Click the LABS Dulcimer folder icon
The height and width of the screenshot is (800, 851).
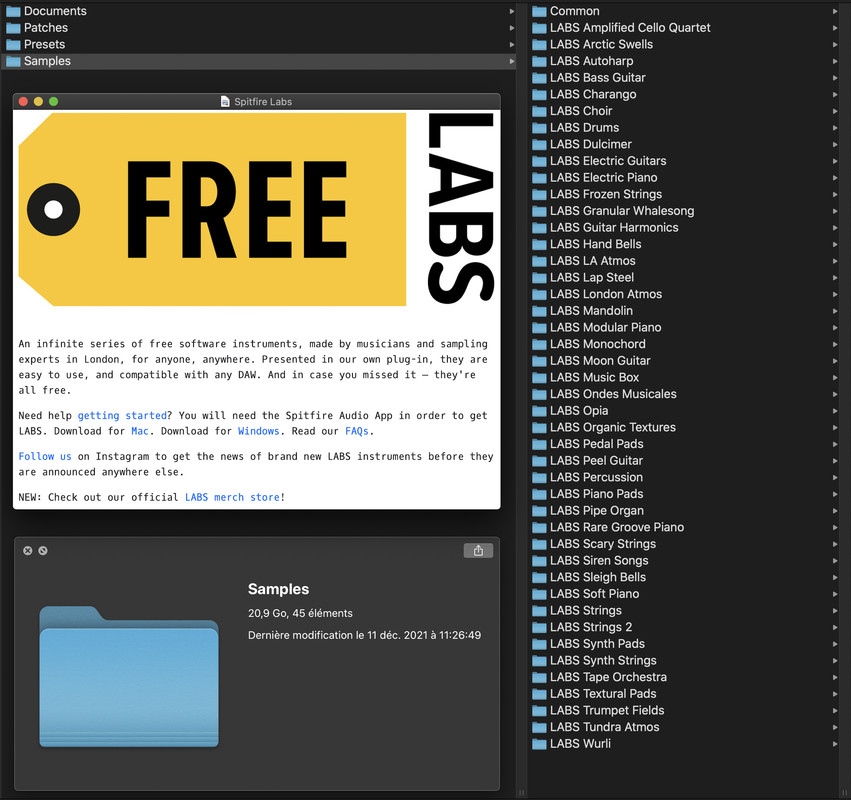(539, 144)
